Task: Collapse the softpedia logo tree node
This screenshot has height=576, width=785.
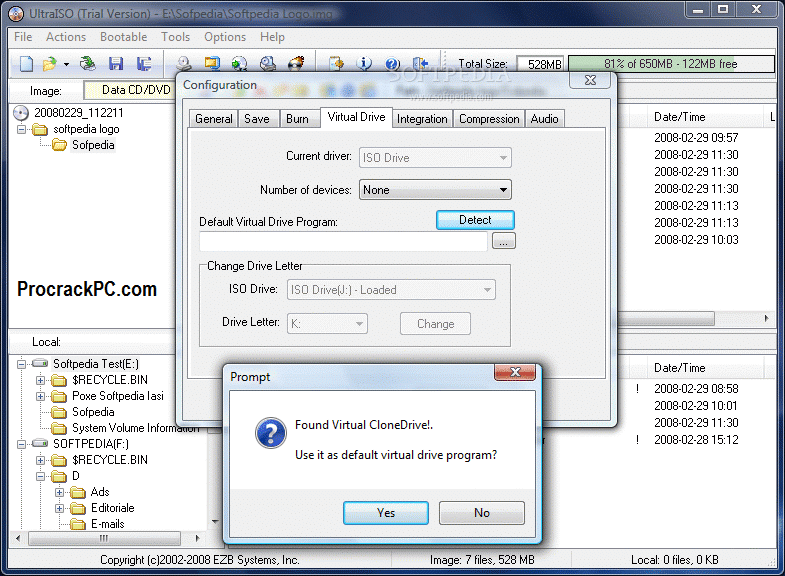Action: coord(22,129)
